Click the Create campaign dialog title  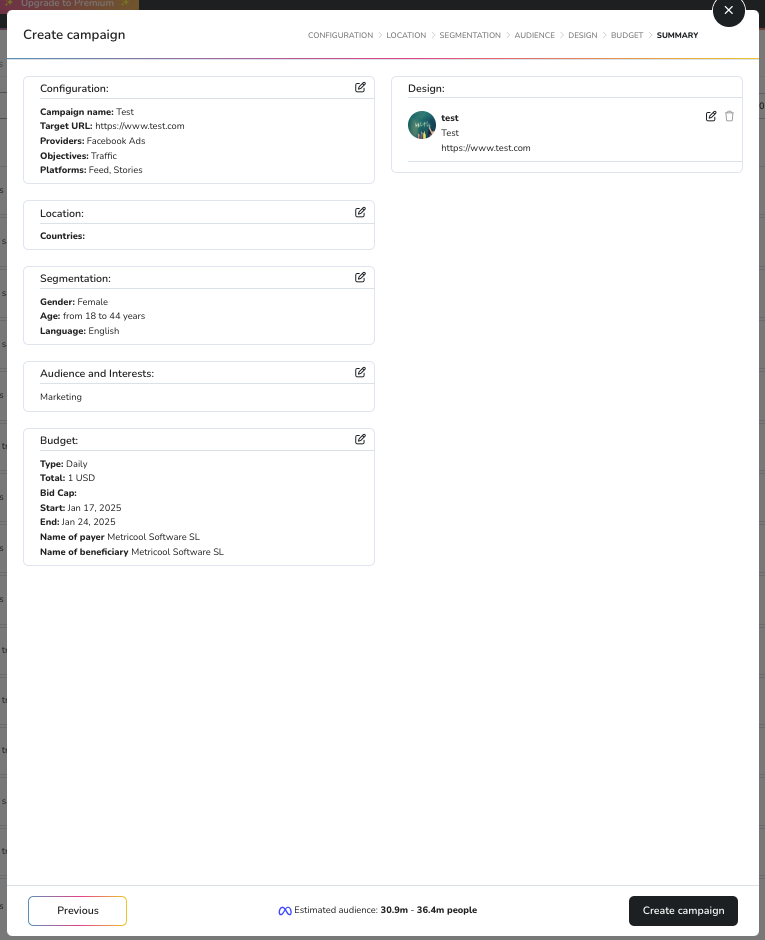[x=74, y=35]
